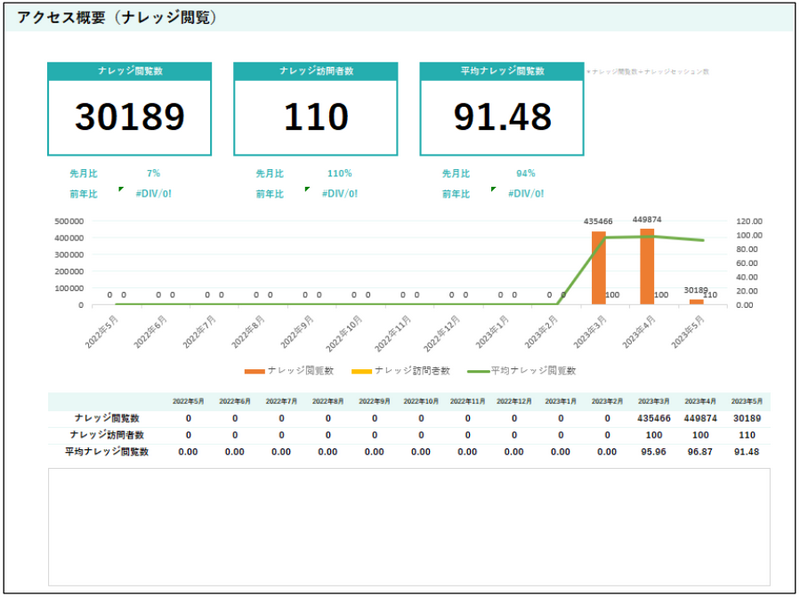
Task: Click the 94% month-over-month value
Action: (x=526, y=173)
